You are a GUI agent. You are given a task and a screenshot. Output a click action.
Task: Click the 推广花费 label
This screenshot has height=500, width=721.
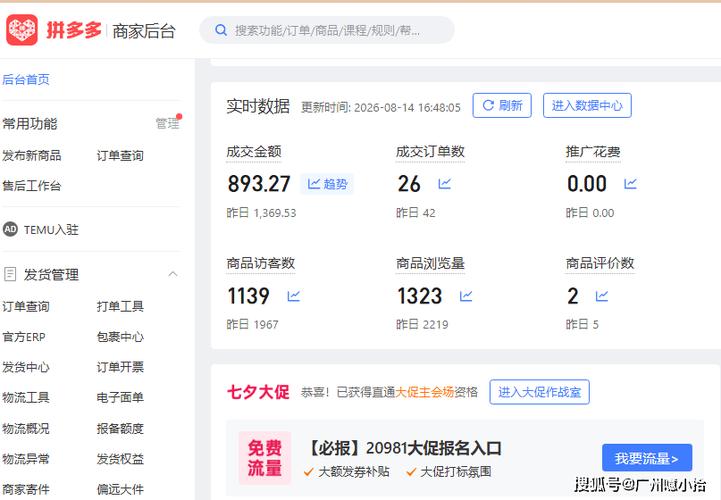click(593, 152)
